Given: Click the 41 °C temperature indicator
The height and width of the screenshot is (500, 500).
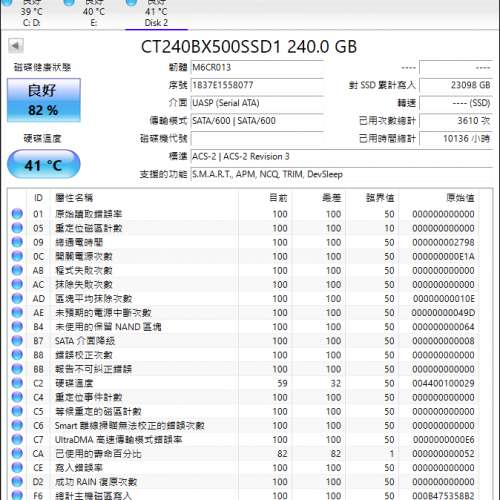Looking at the screenshot, I should pos(44,164).
